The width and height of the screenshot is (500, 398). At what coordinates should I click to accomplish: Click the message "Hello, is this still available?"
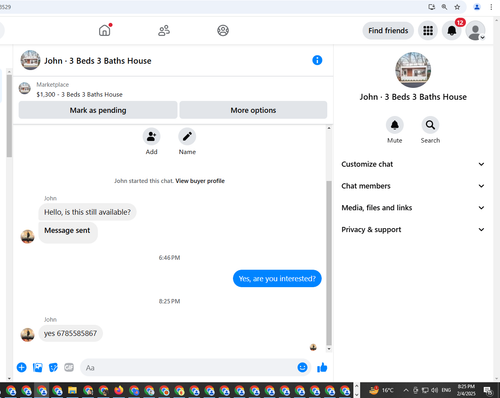(x=87, y=212)
